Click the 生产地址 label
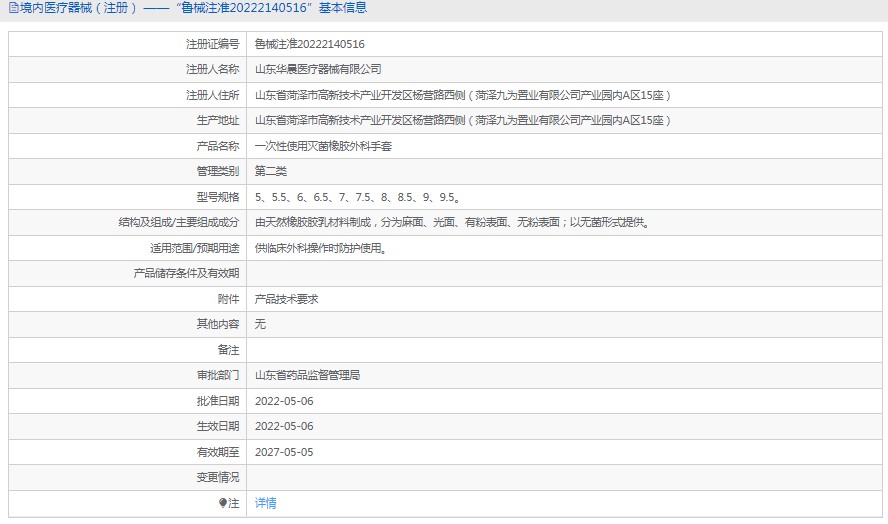This screenshot has height=524, width=888. tap(218, 120)
